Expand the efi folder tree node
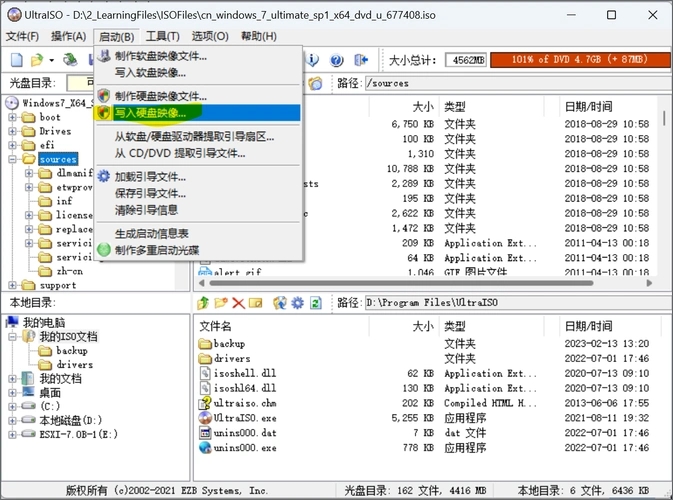 pos(12,145)
